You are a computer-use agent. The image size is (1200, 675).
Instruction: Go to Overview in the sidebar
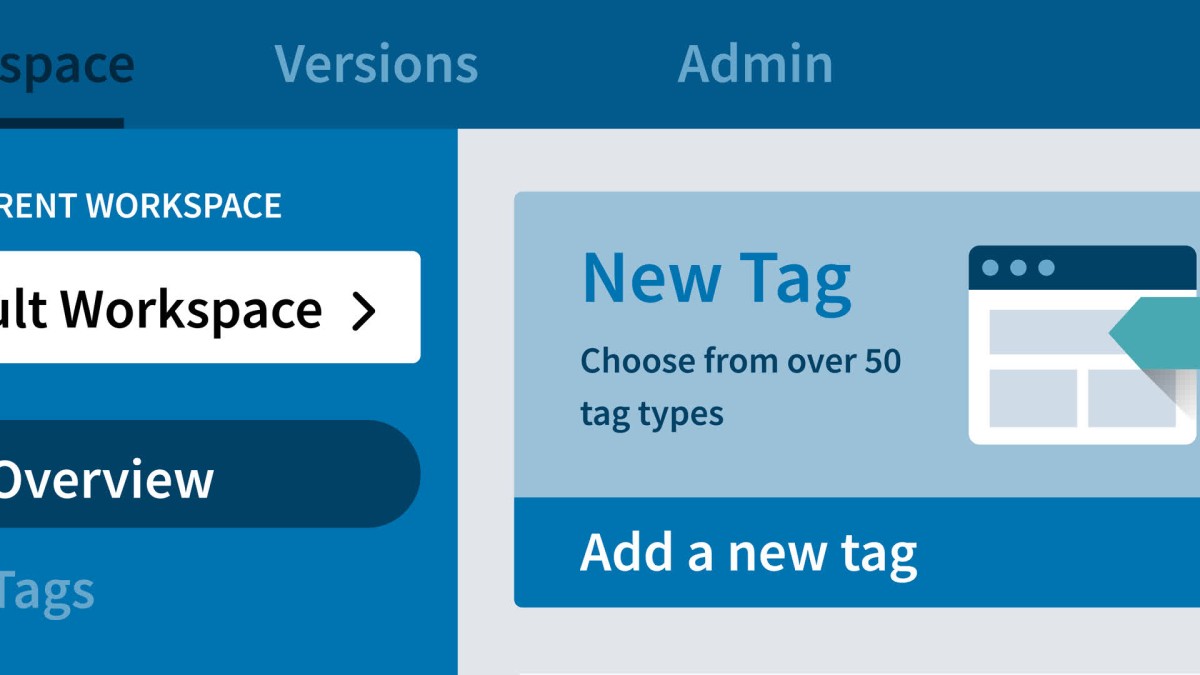pyautogui.click(x=210, y=474)
